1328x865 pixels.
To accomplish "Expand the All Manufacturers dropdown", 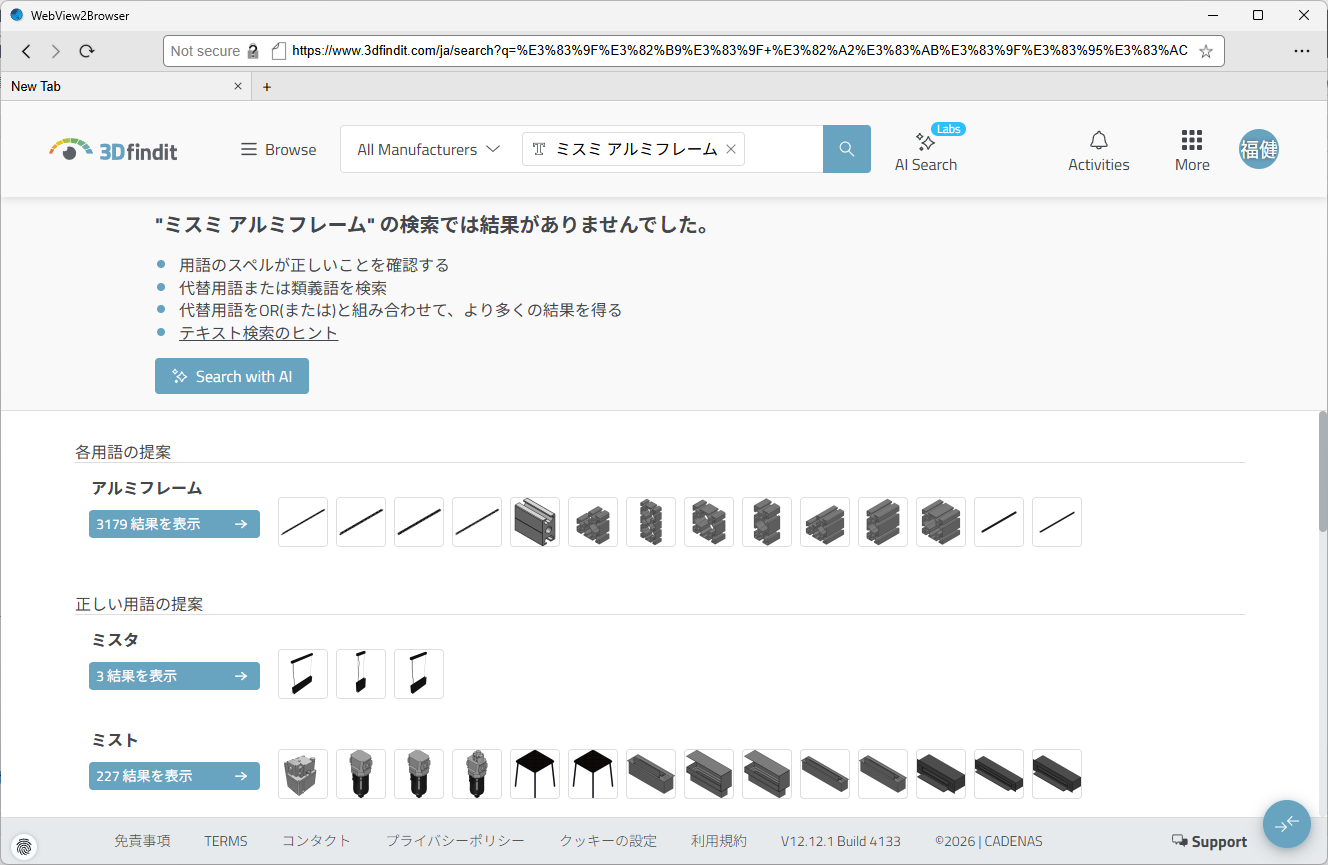I will point(428,149).
